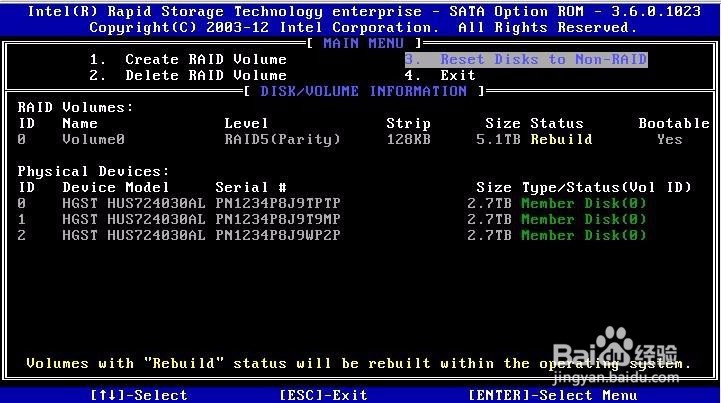Viewport: 721px width, 403px height.
Task: Choose Reset Disks to Non-RAID option
Action: click(526, 59)
